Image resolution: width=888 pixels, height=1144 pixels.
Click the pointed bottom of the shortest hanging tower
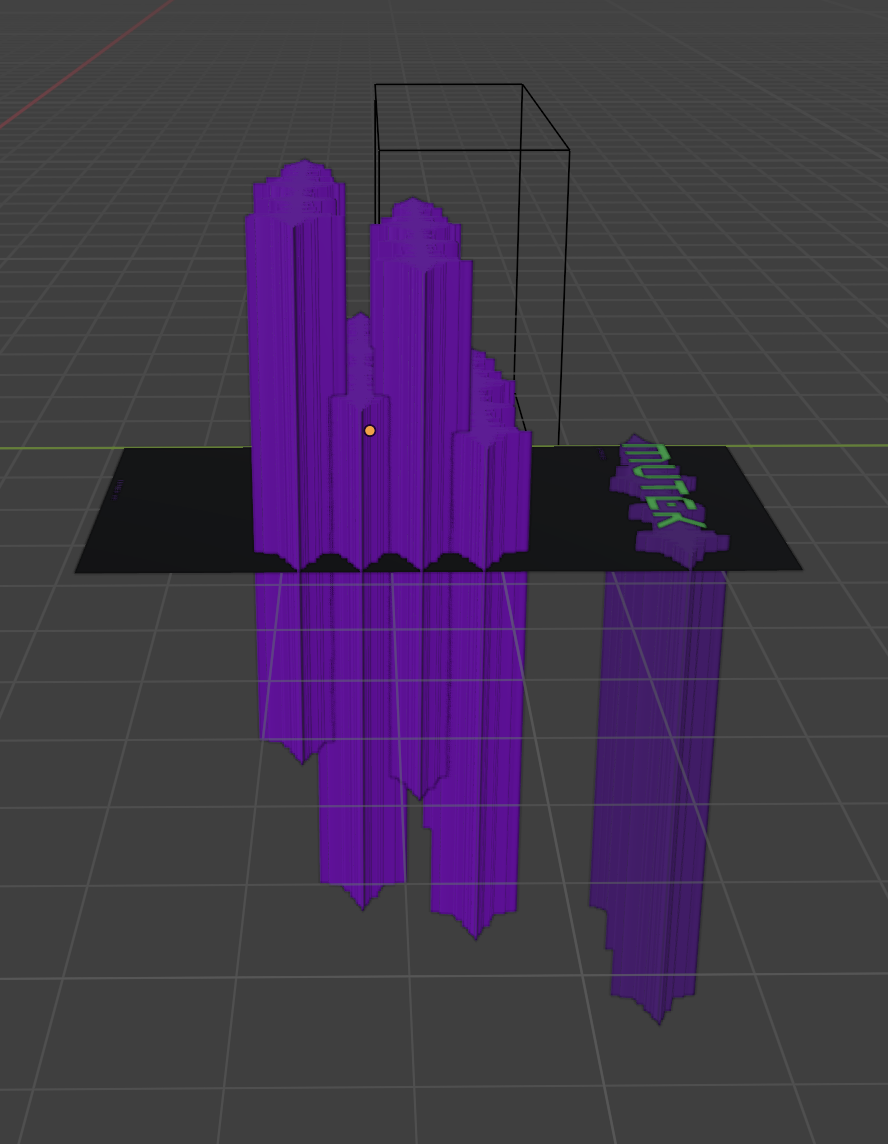pos(302,758)
